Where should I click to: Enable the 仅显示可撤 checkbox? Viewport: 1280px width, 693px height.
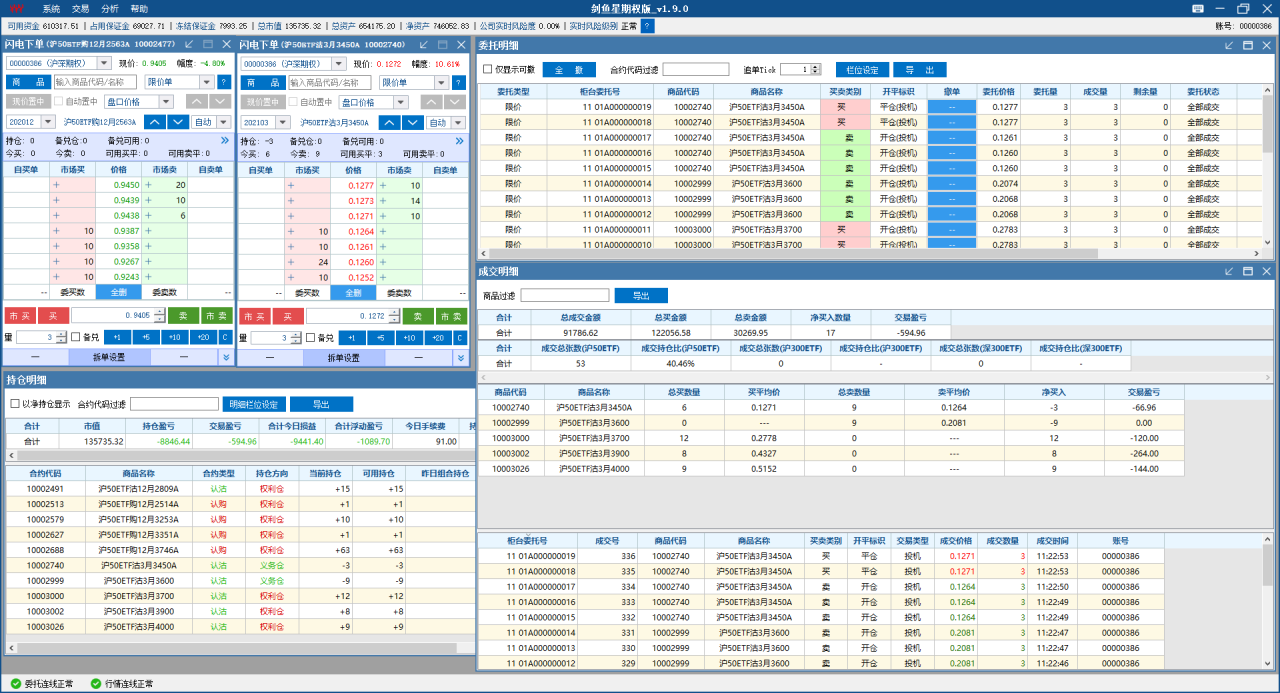tap(488, 70)
